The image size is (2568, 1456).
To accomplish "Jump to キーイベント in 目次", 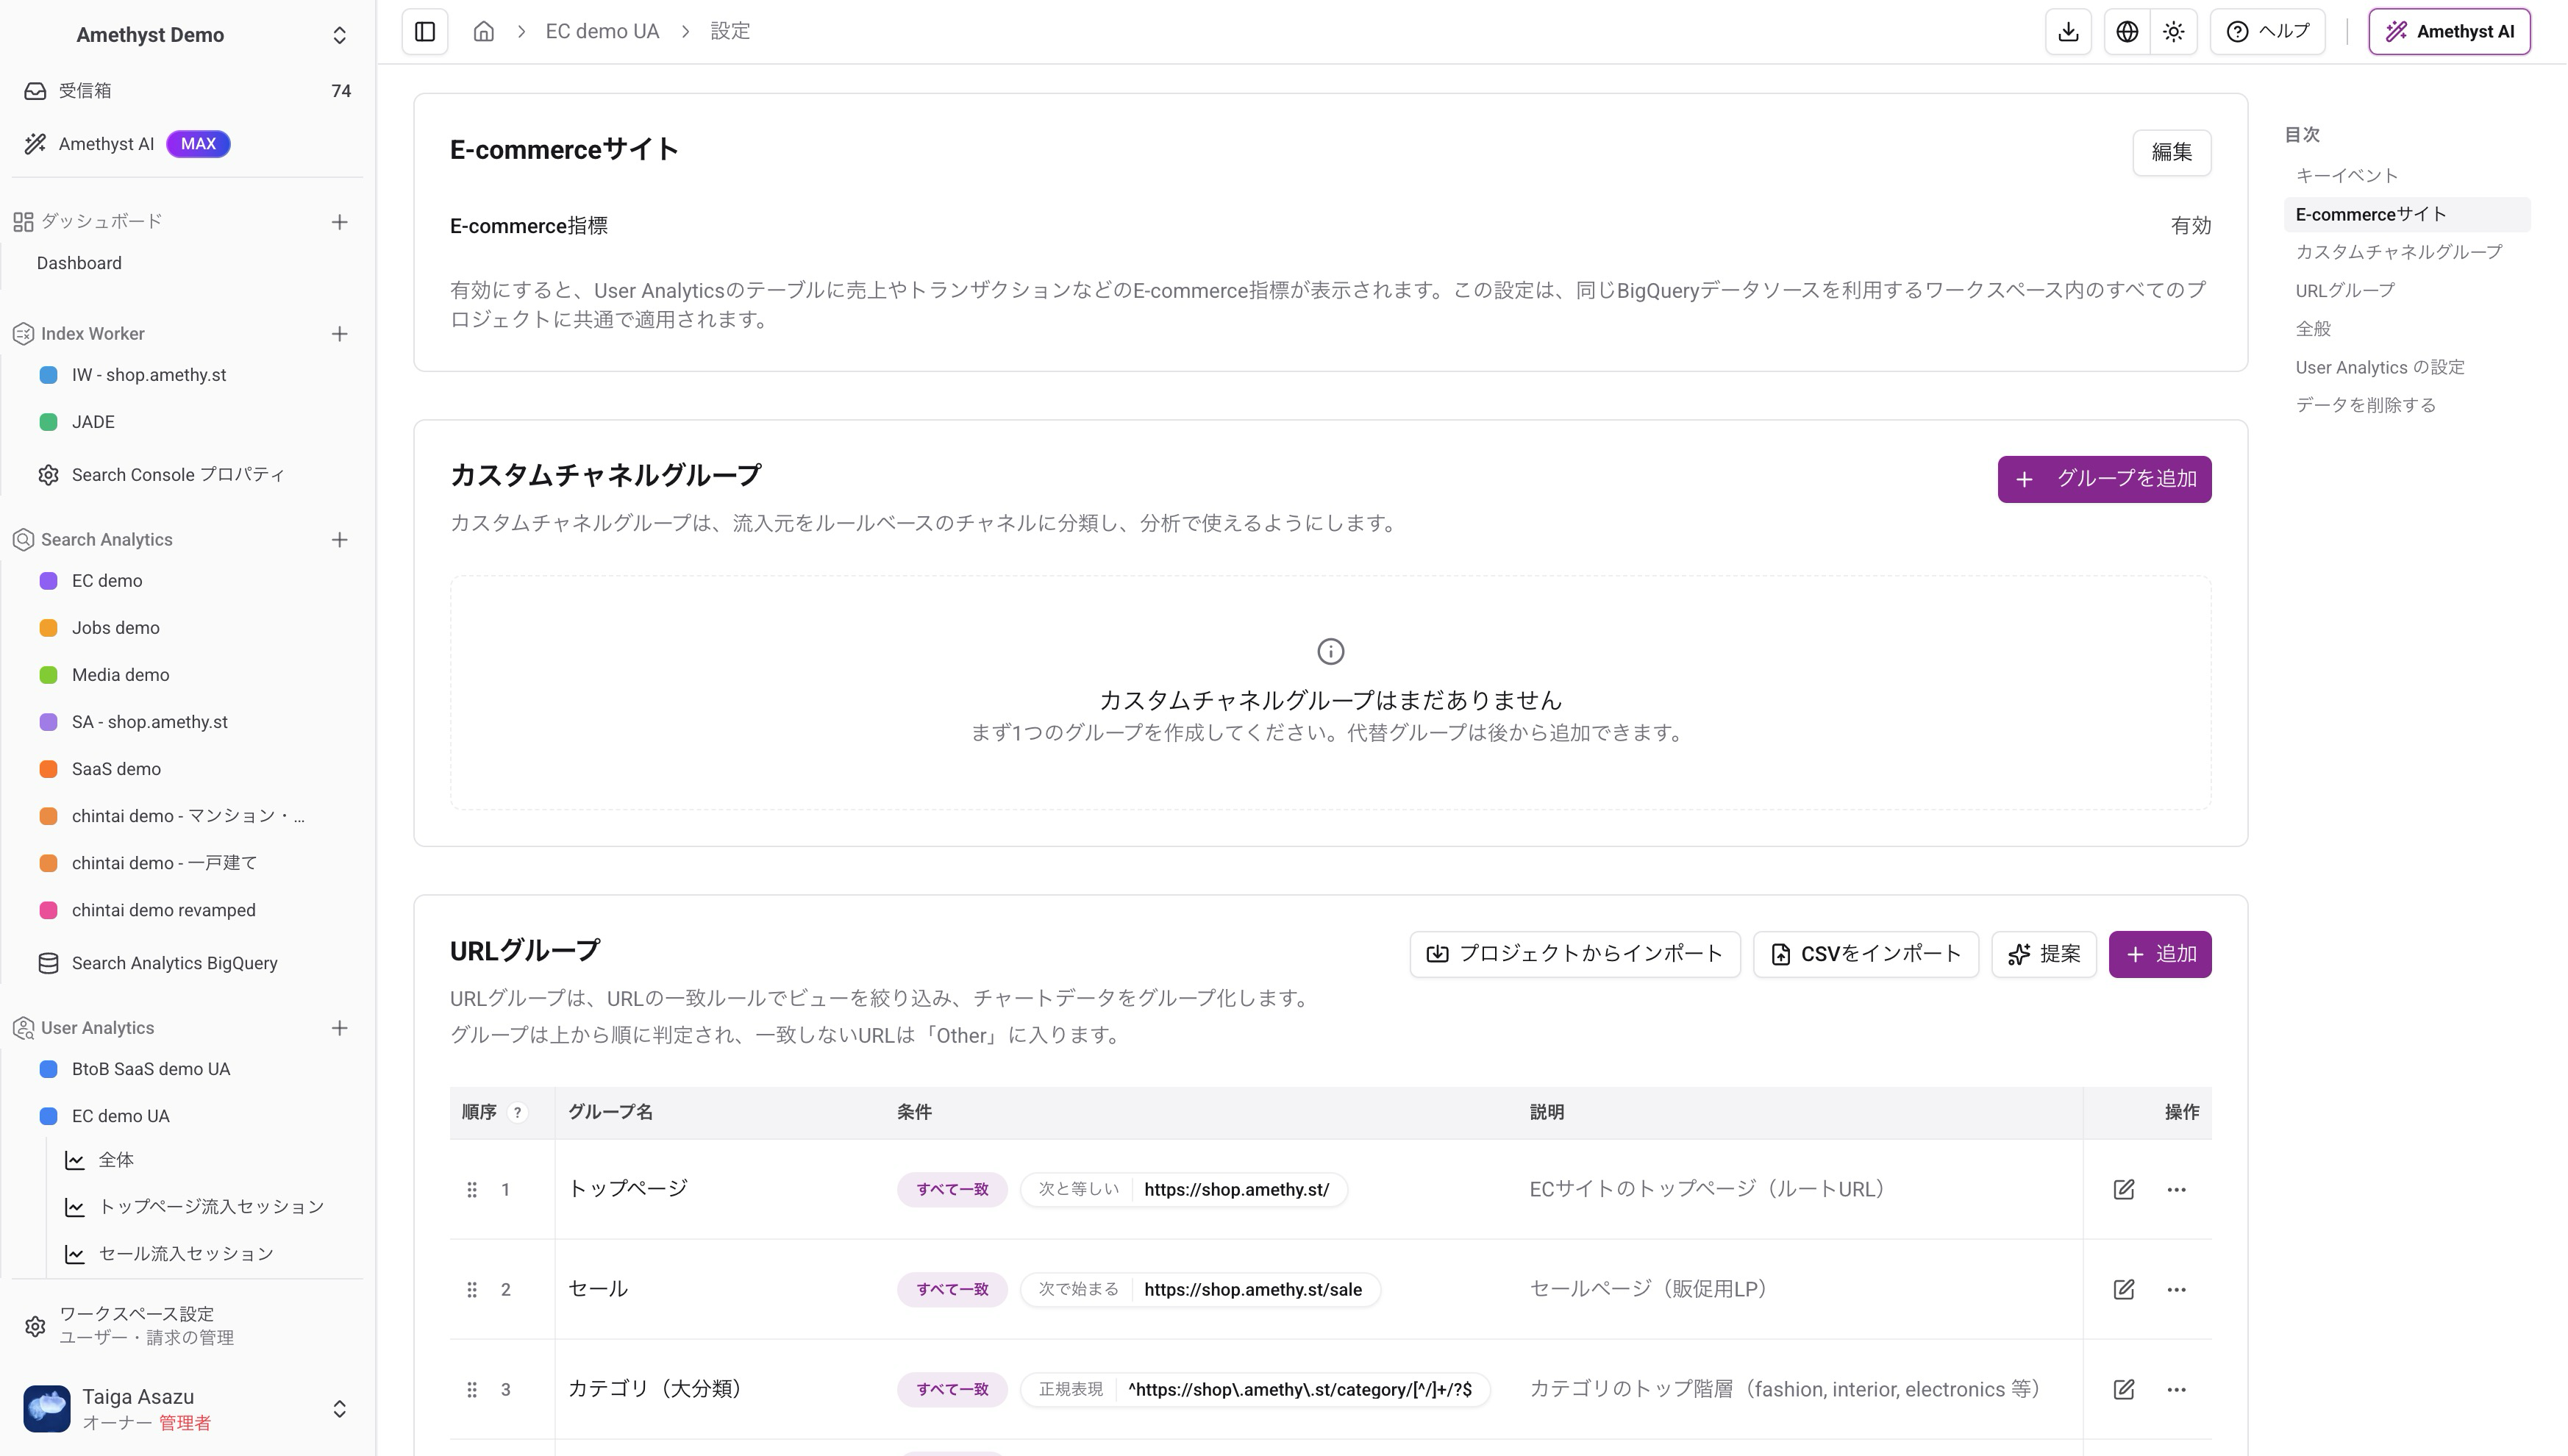I will [x=2346, y=176].
